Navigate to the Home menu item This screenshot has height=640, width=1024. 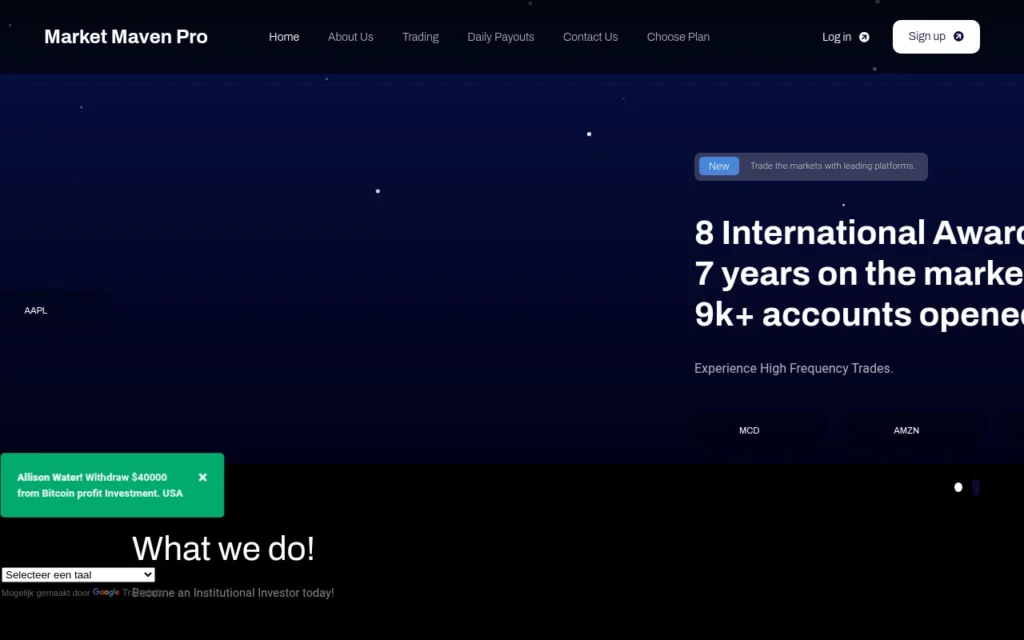click(x=284, y=37)
